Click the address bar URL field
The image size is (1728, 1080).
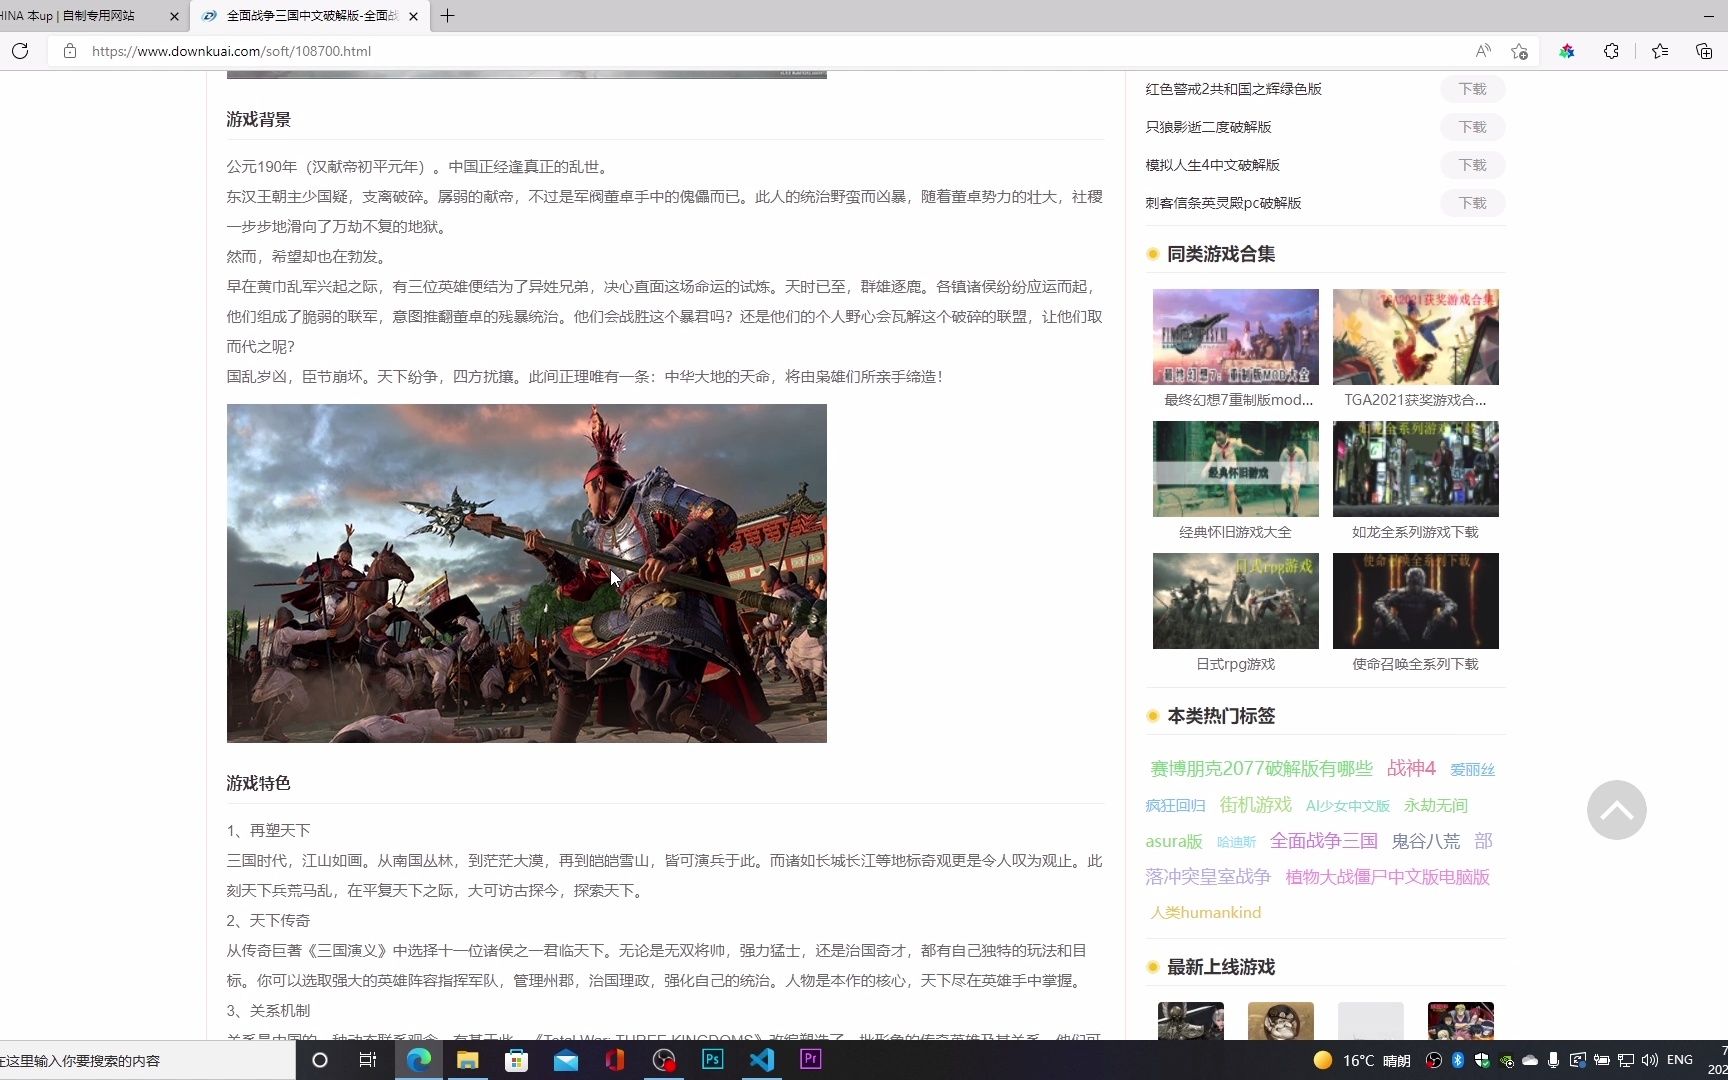(x=770, y=51)
